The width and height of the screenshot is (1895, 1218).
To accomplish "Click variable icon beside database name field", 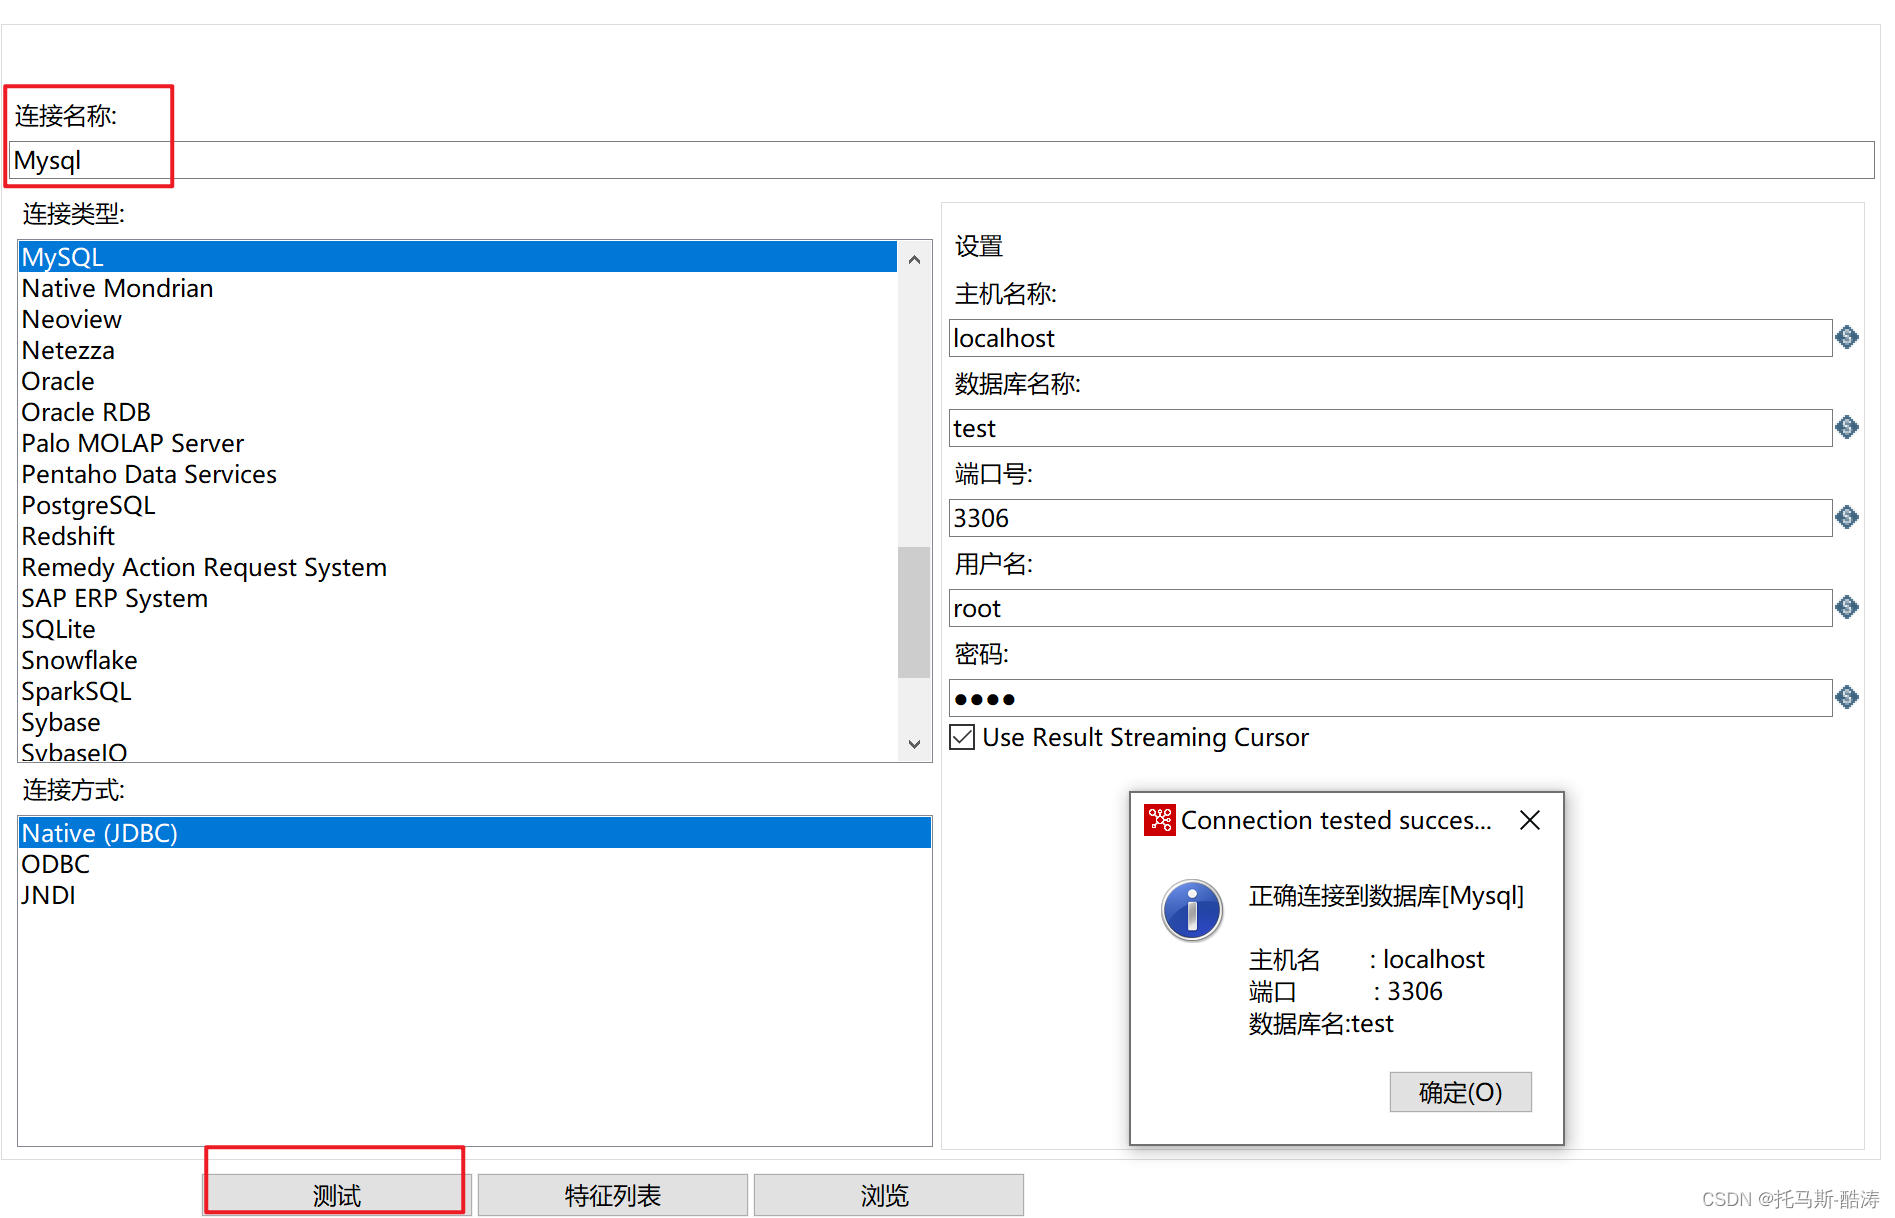I will pyautogui.click(x=1847, y=428).
